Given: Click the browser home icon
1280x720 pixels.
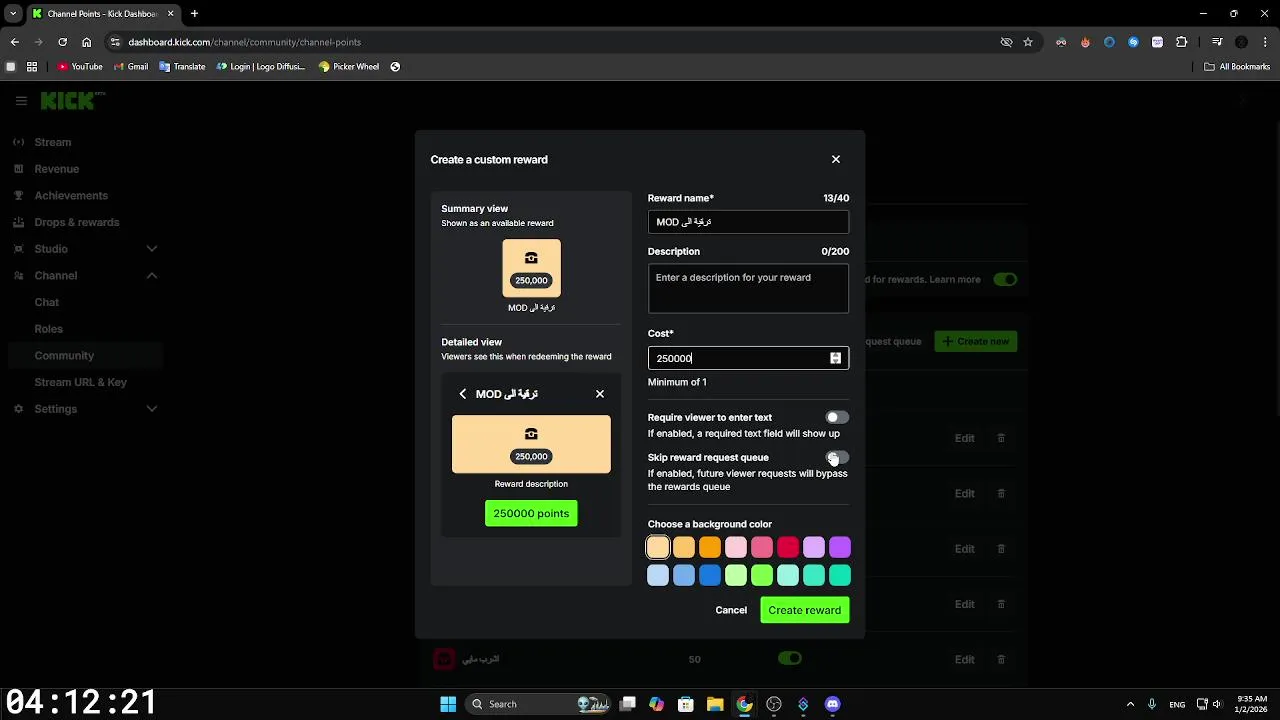Looking at the screenshot, I should click(87, 42).
